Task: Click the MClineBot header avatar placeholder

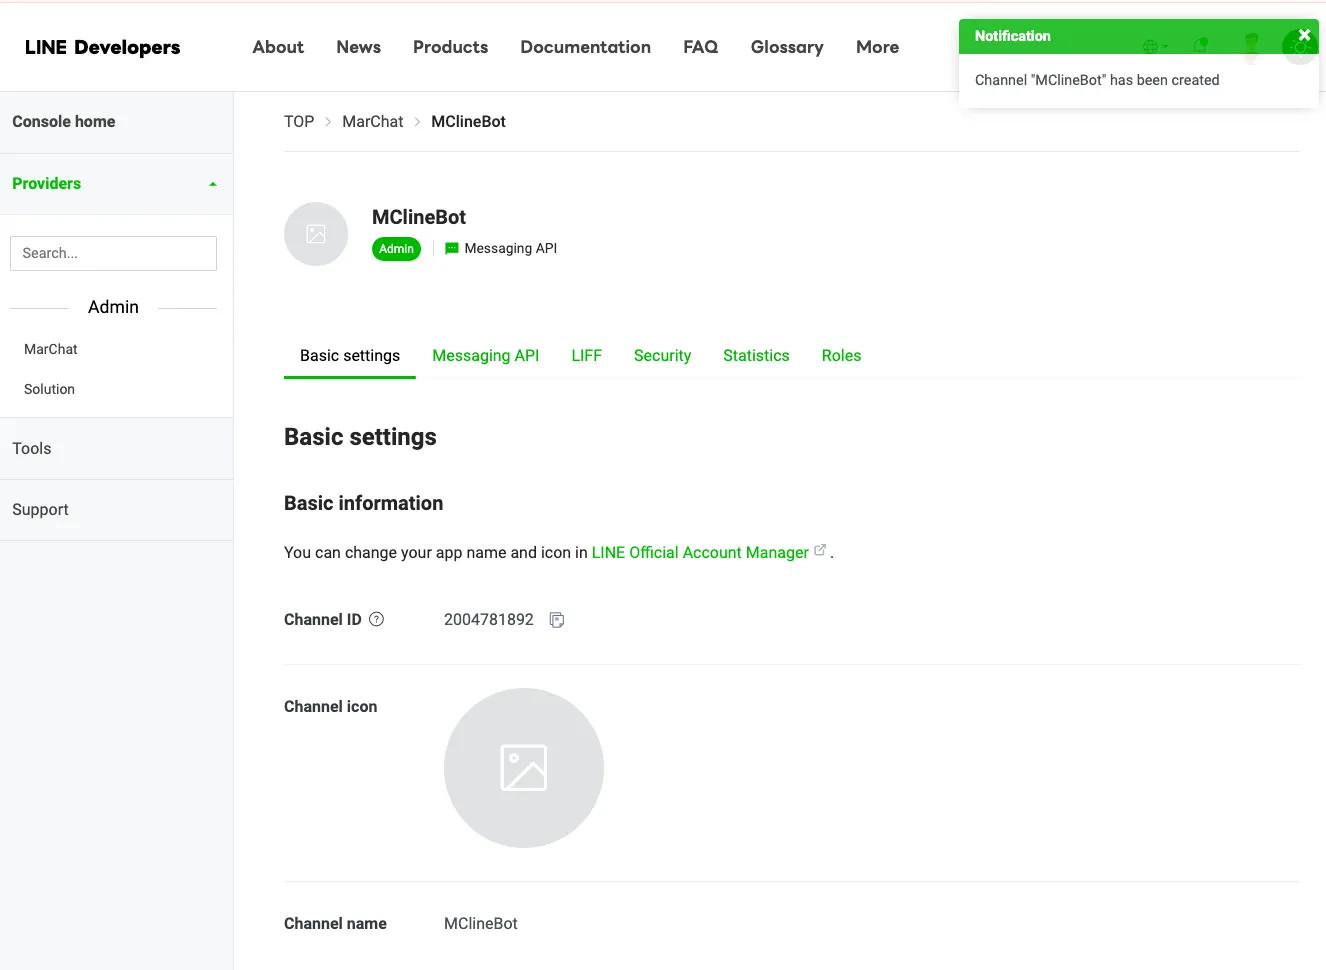Action: coord(316,234)
